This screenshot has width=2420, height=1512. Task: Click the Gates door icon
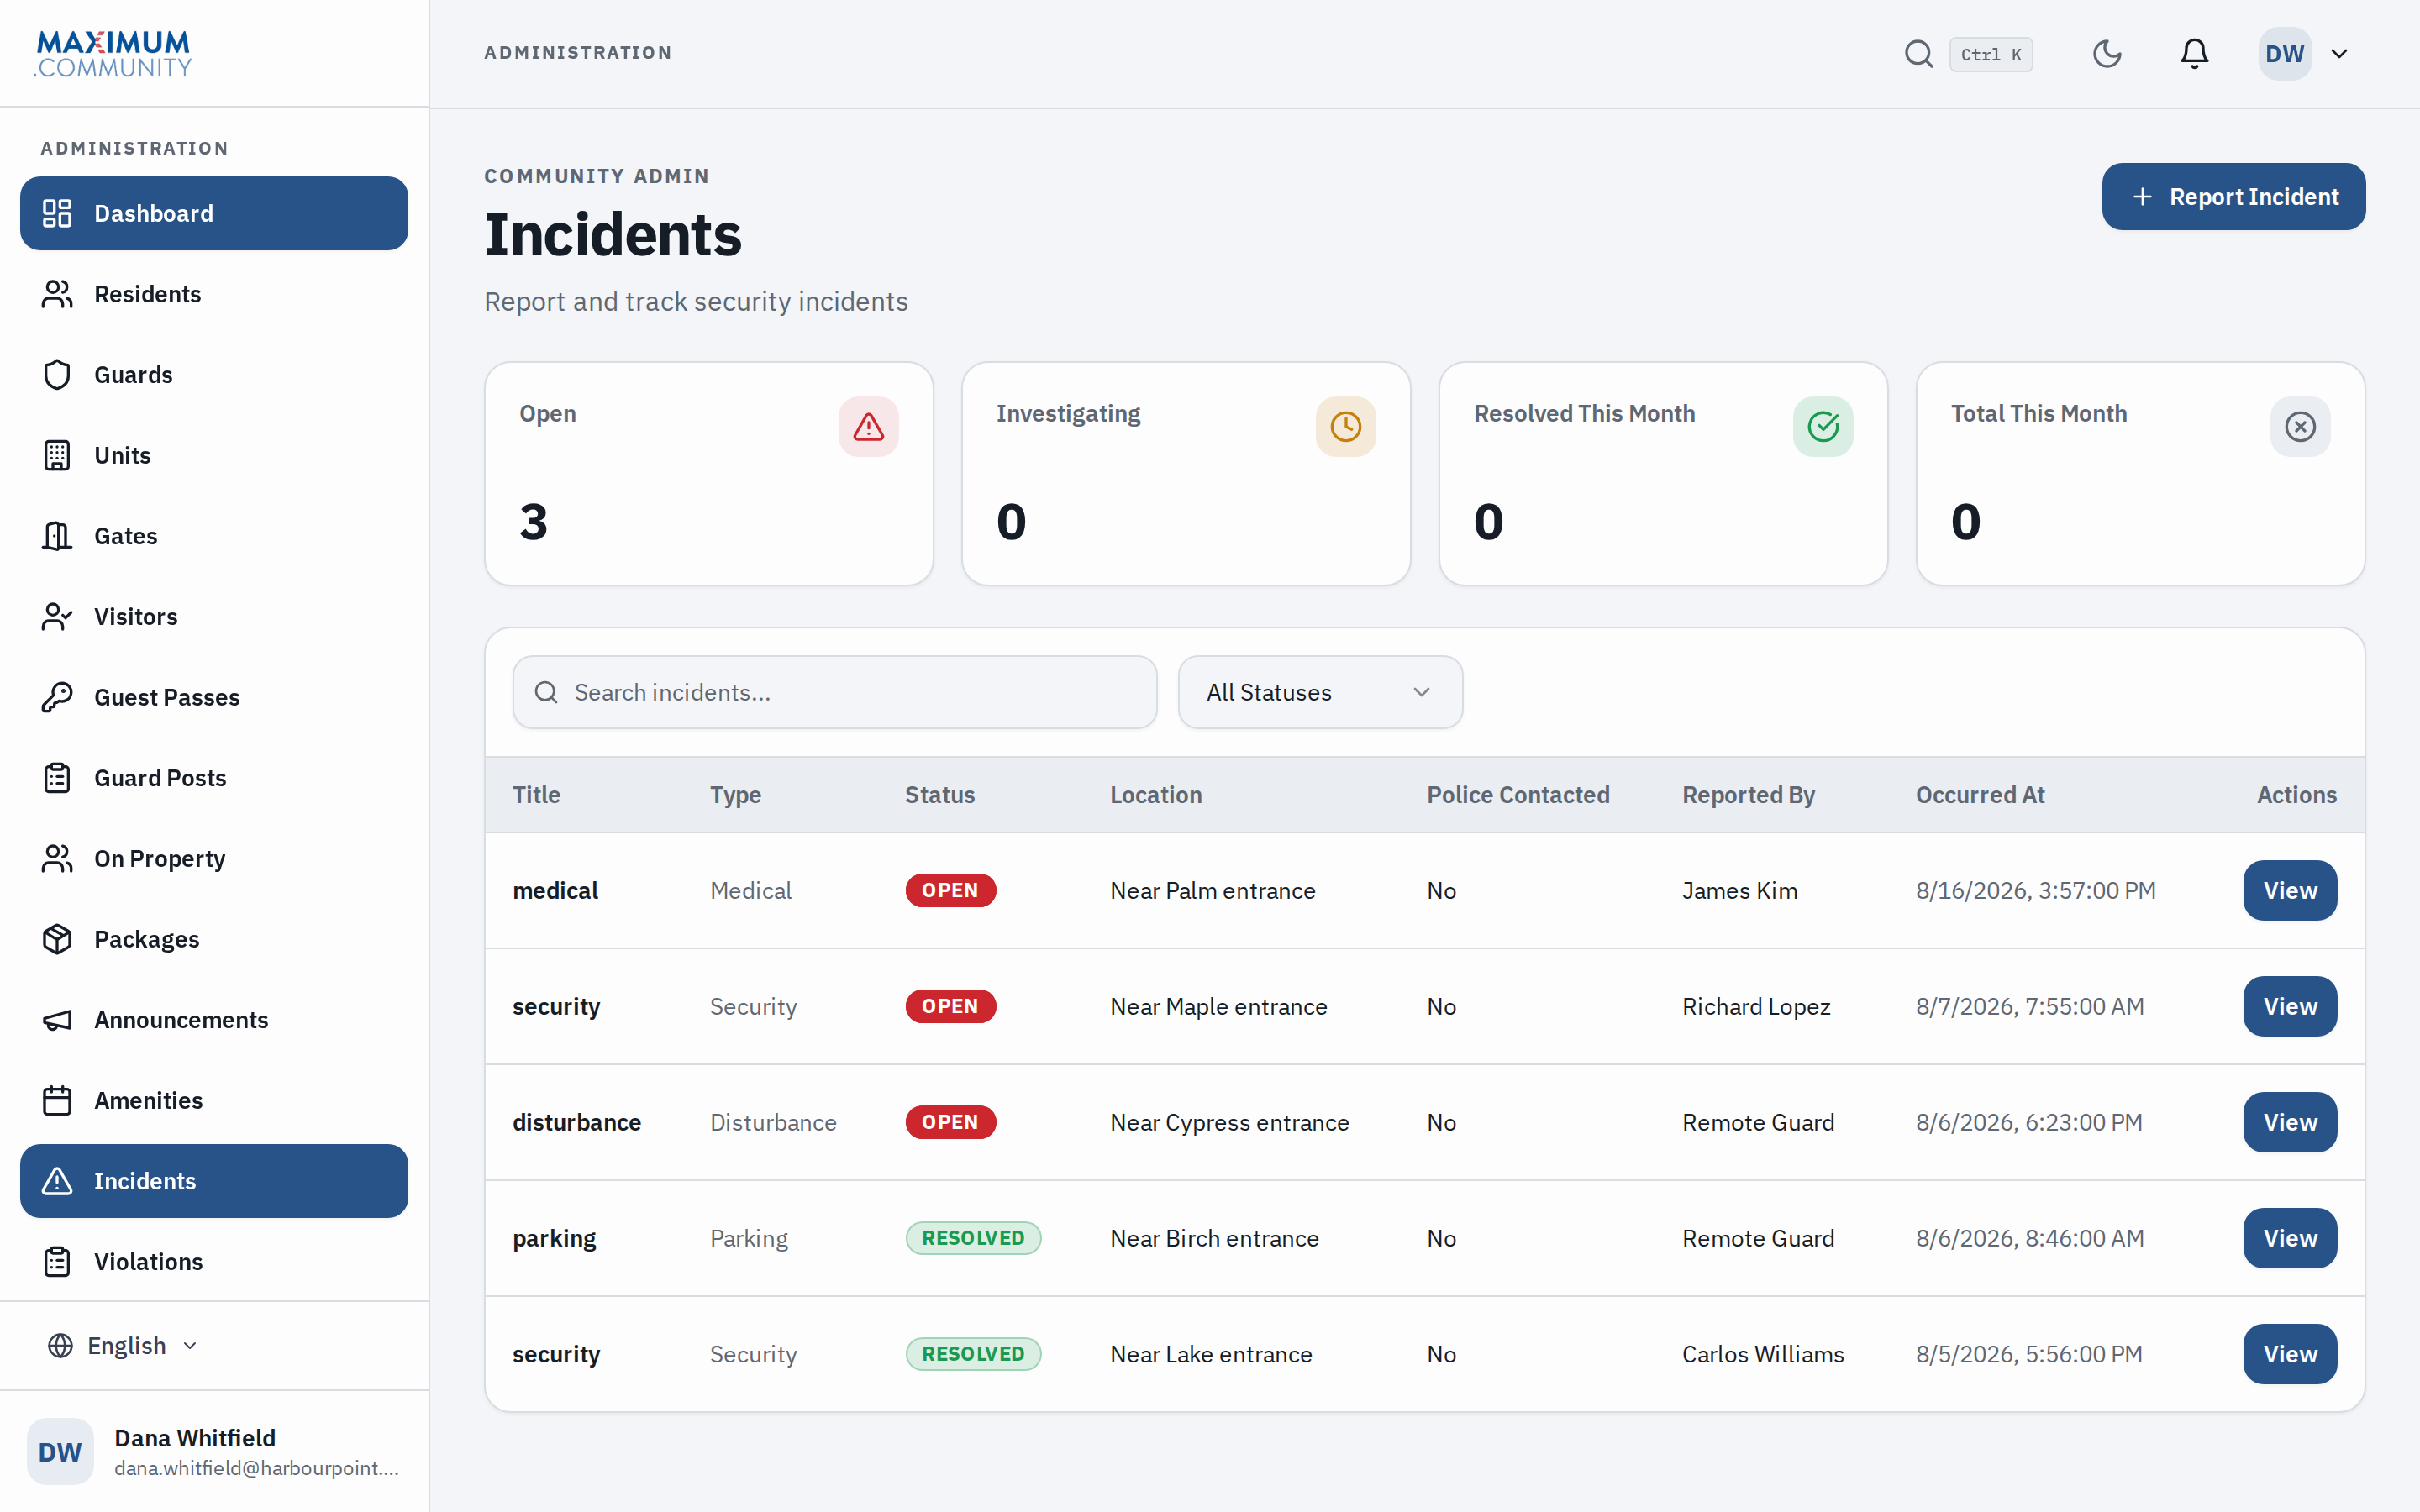point(57,536)
